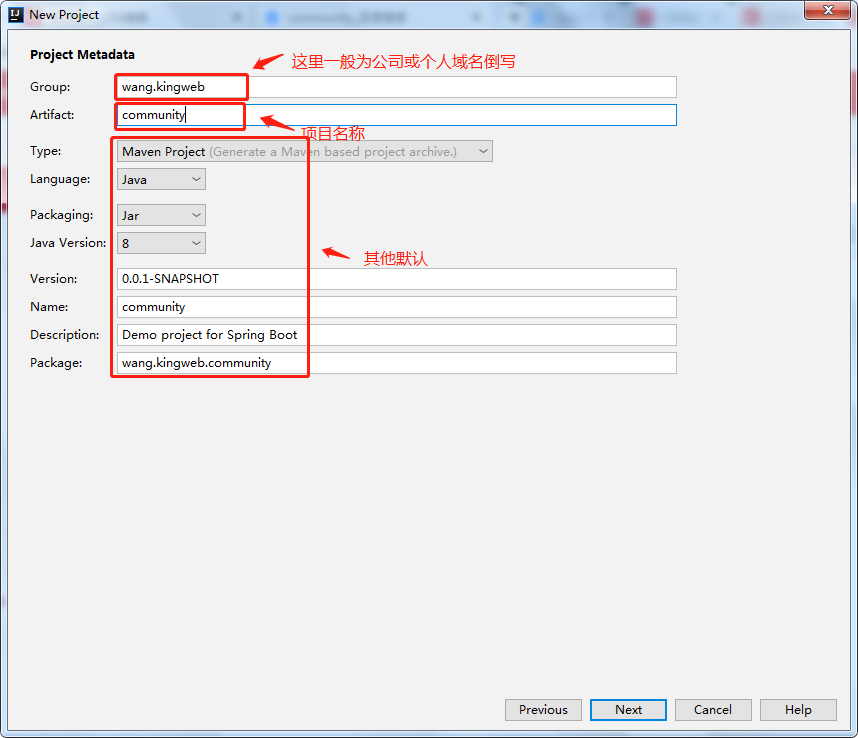Click the Project Metadata heading
Image resolution: width=858 pixels, height=738 pixels.
pyautogui.click(x=83, y=55)
